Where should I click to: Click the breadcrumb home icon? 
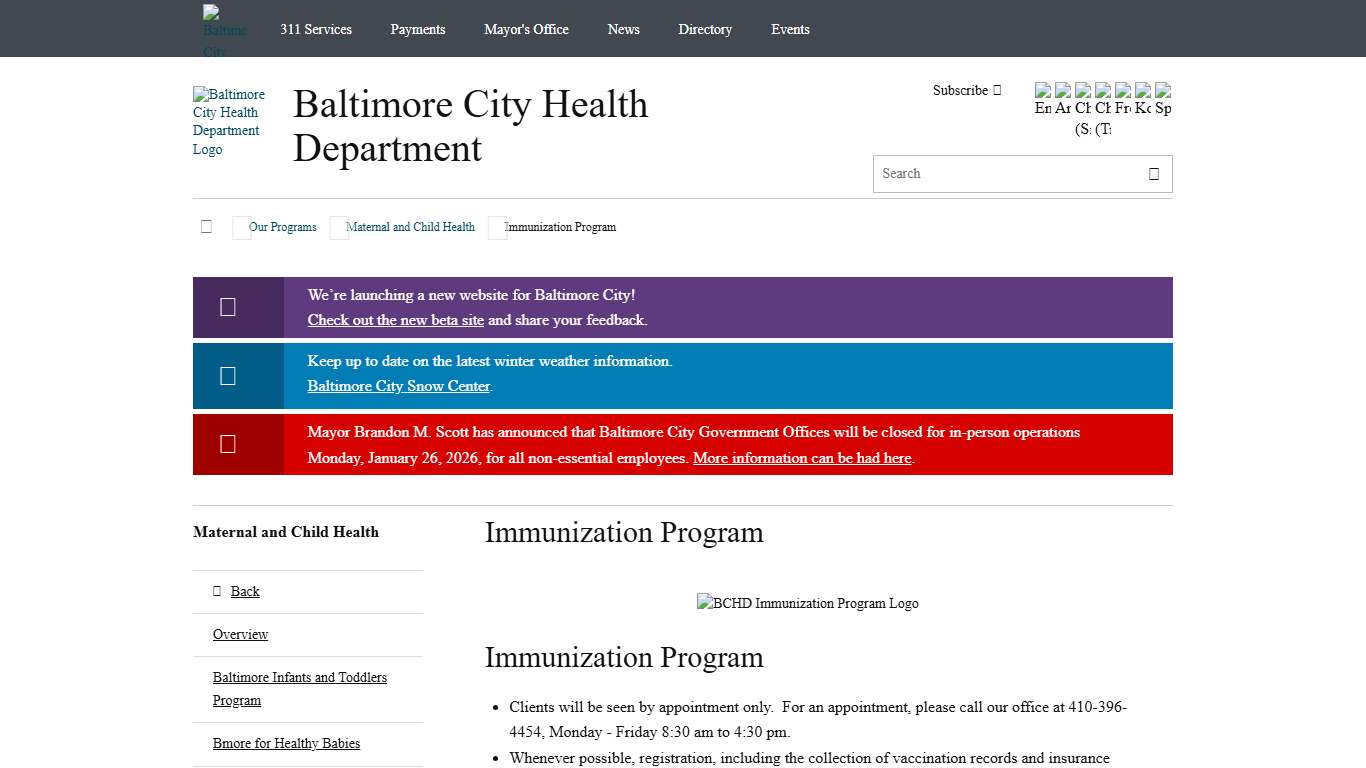coord(206,226)
